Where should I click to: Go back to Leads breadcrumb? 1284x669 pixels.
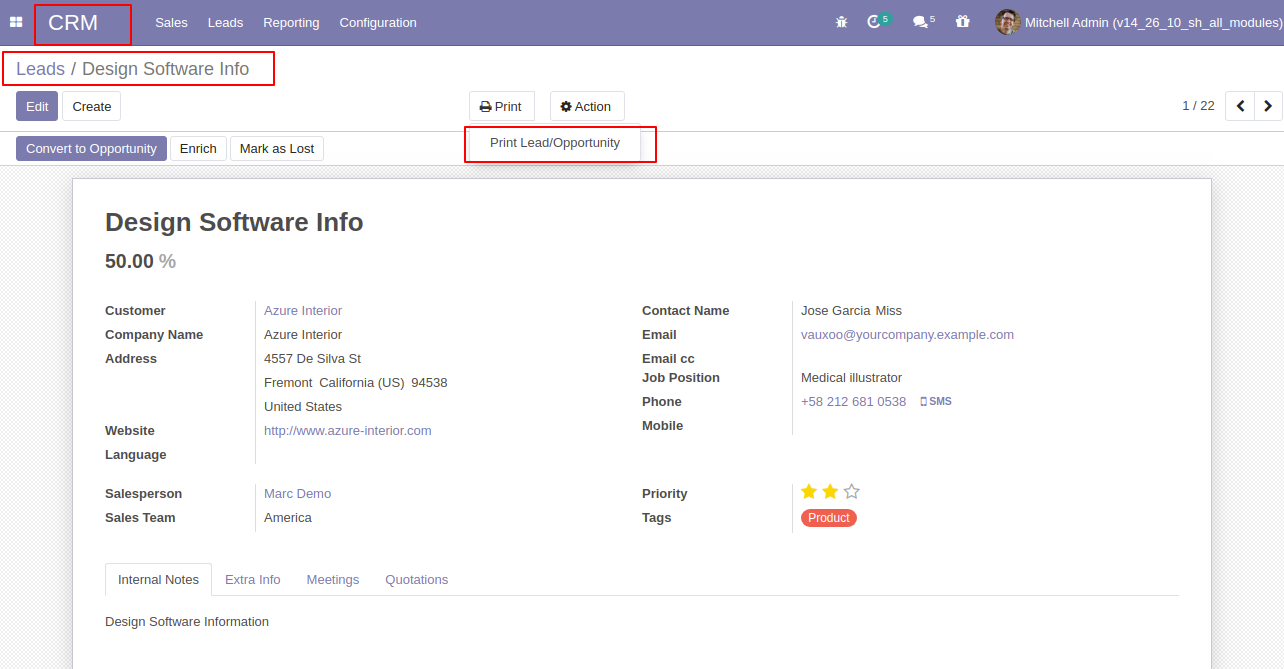[40, 69]
